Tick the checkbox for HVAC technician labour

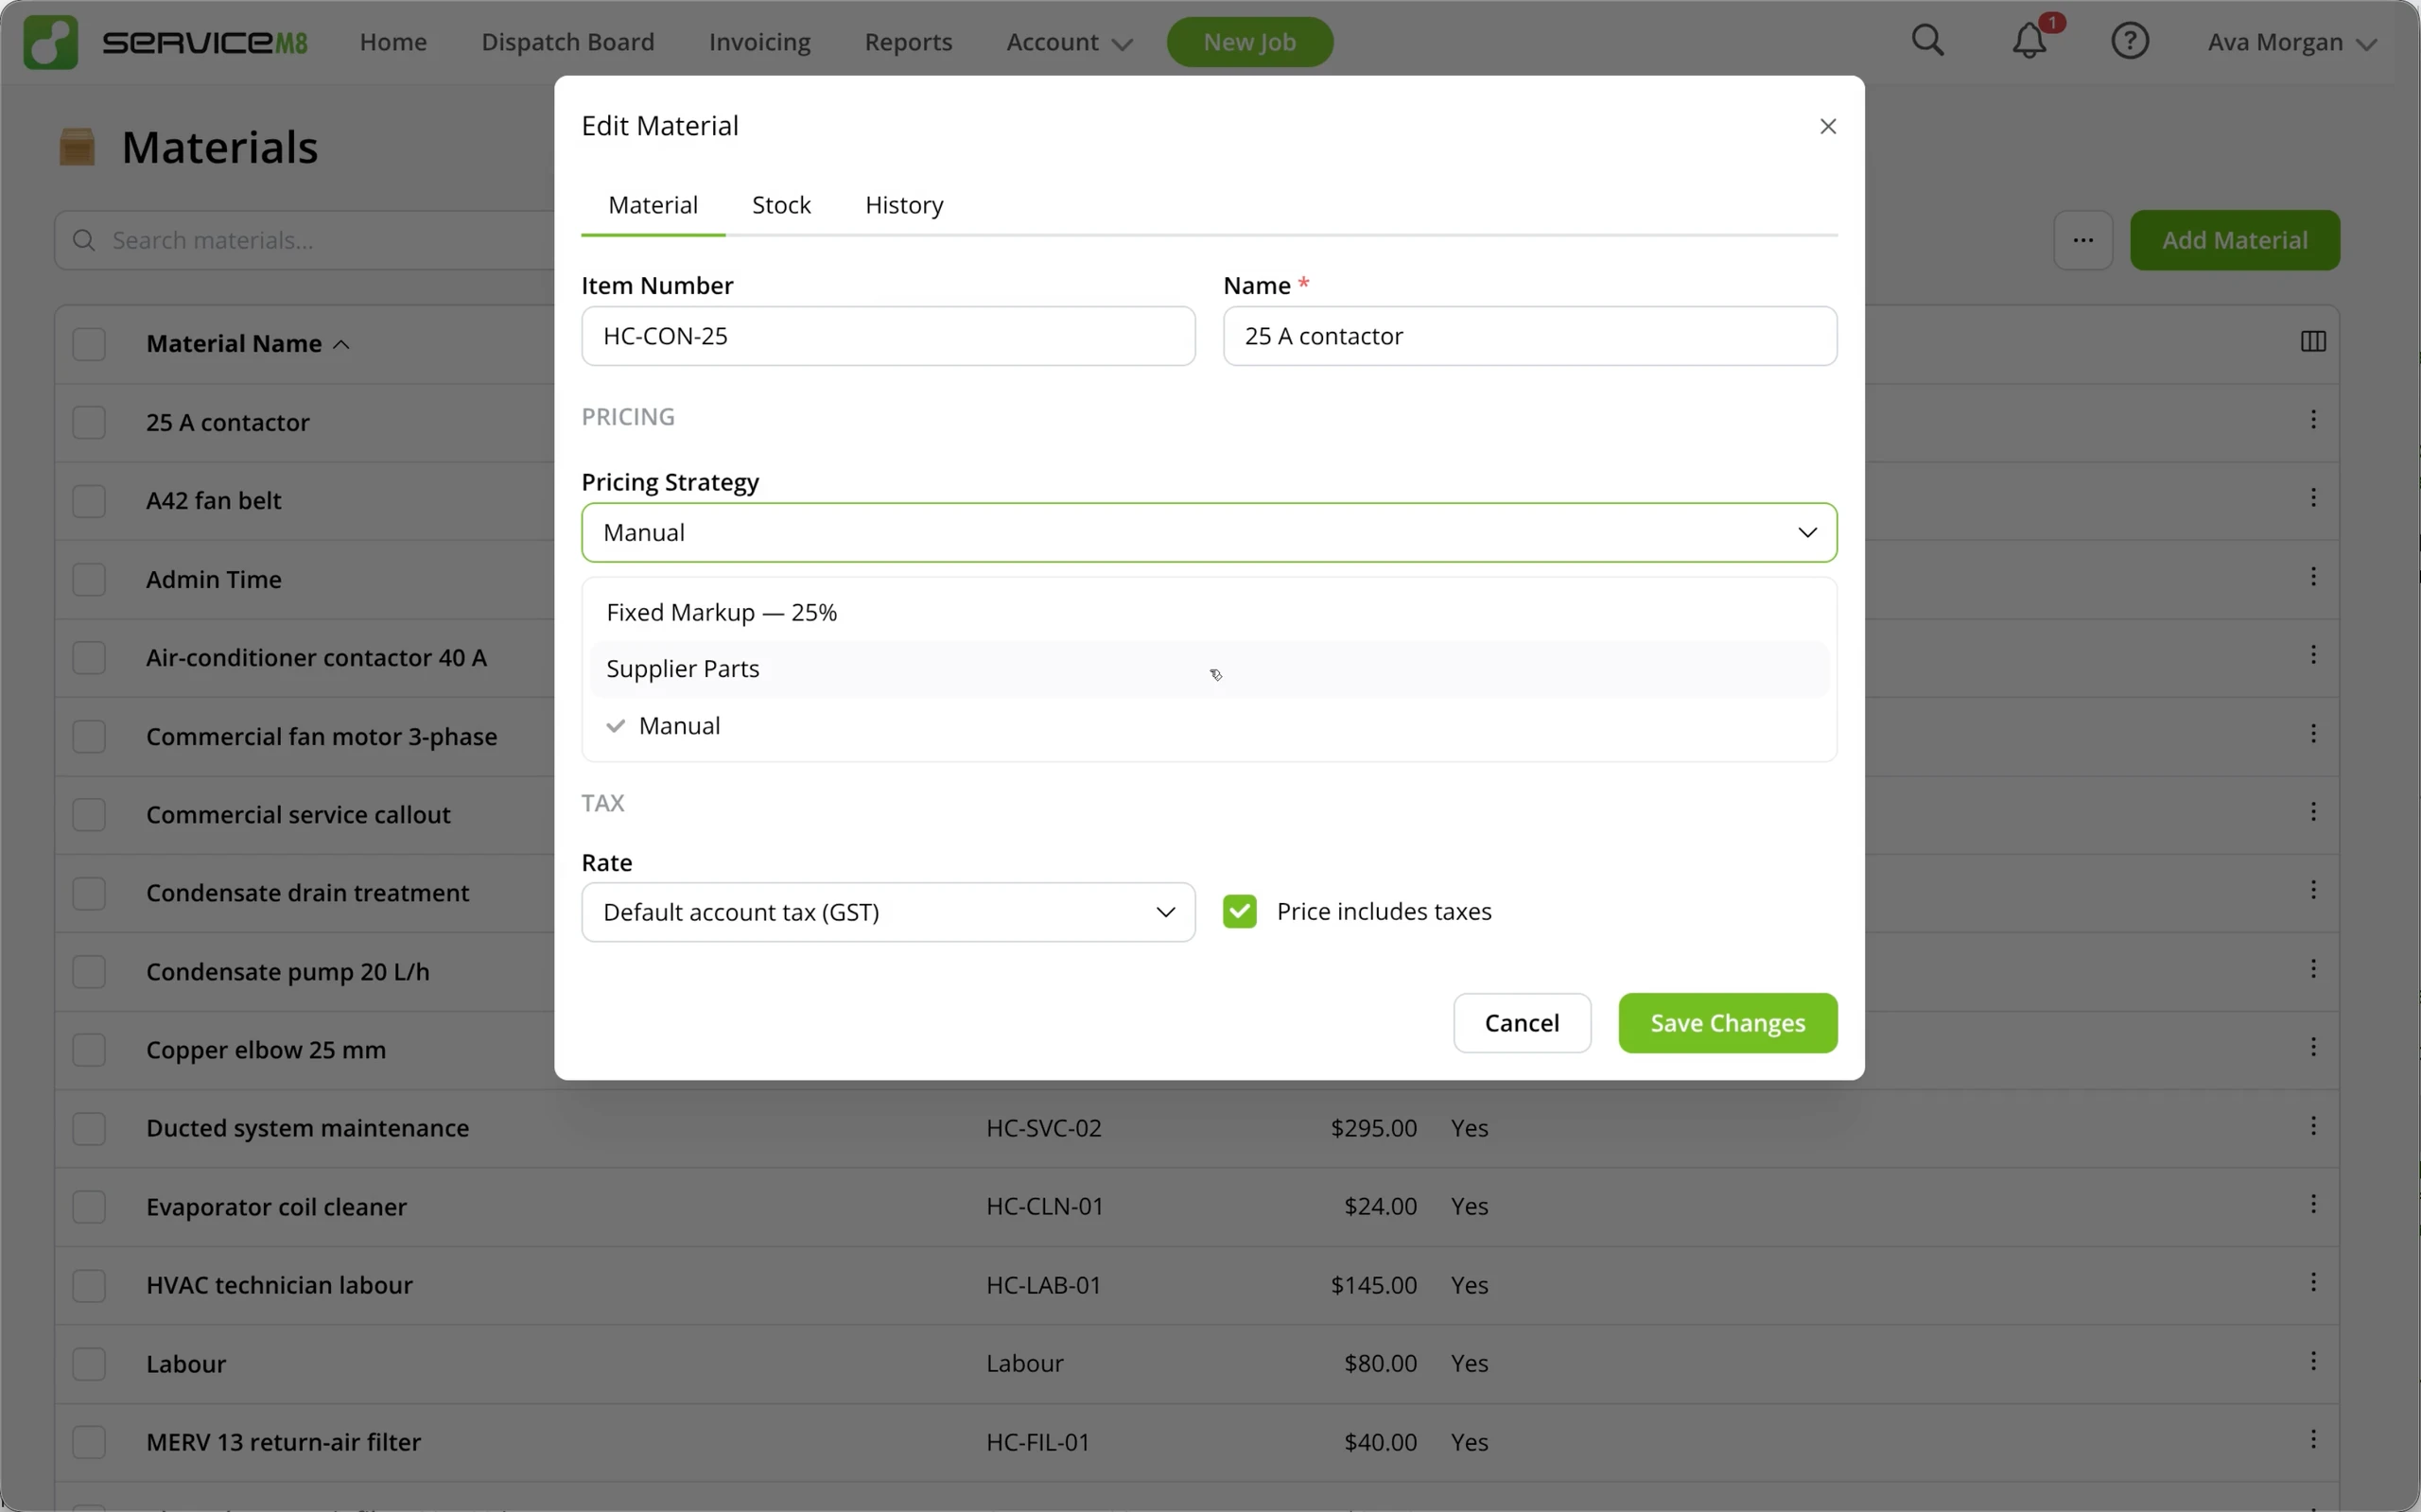[x=89, y=1285]
